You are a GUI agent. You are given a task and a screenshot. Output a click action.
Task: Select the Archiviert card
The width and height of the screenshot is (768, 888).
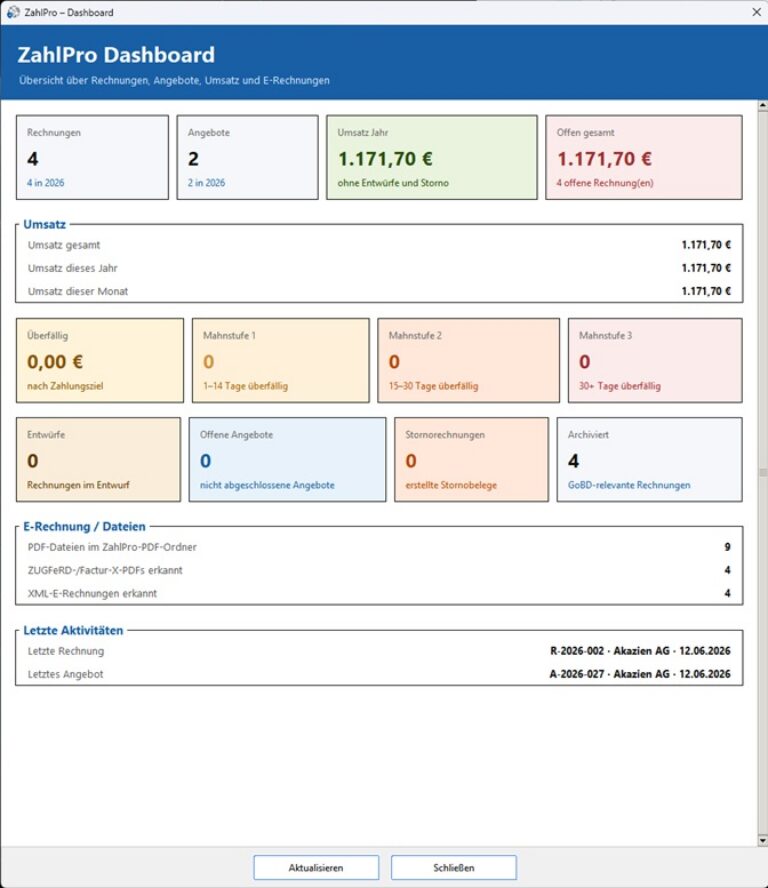click(649, 459)
